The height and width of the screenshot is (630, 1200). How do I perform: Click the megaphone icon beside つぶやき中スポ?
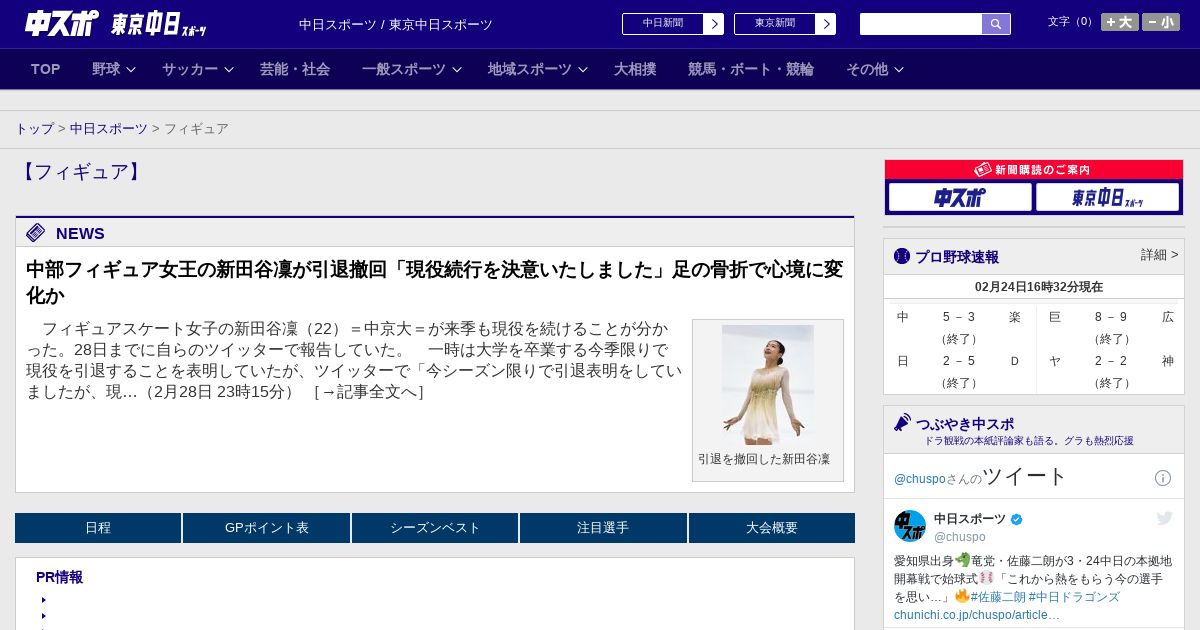point(902,423)
